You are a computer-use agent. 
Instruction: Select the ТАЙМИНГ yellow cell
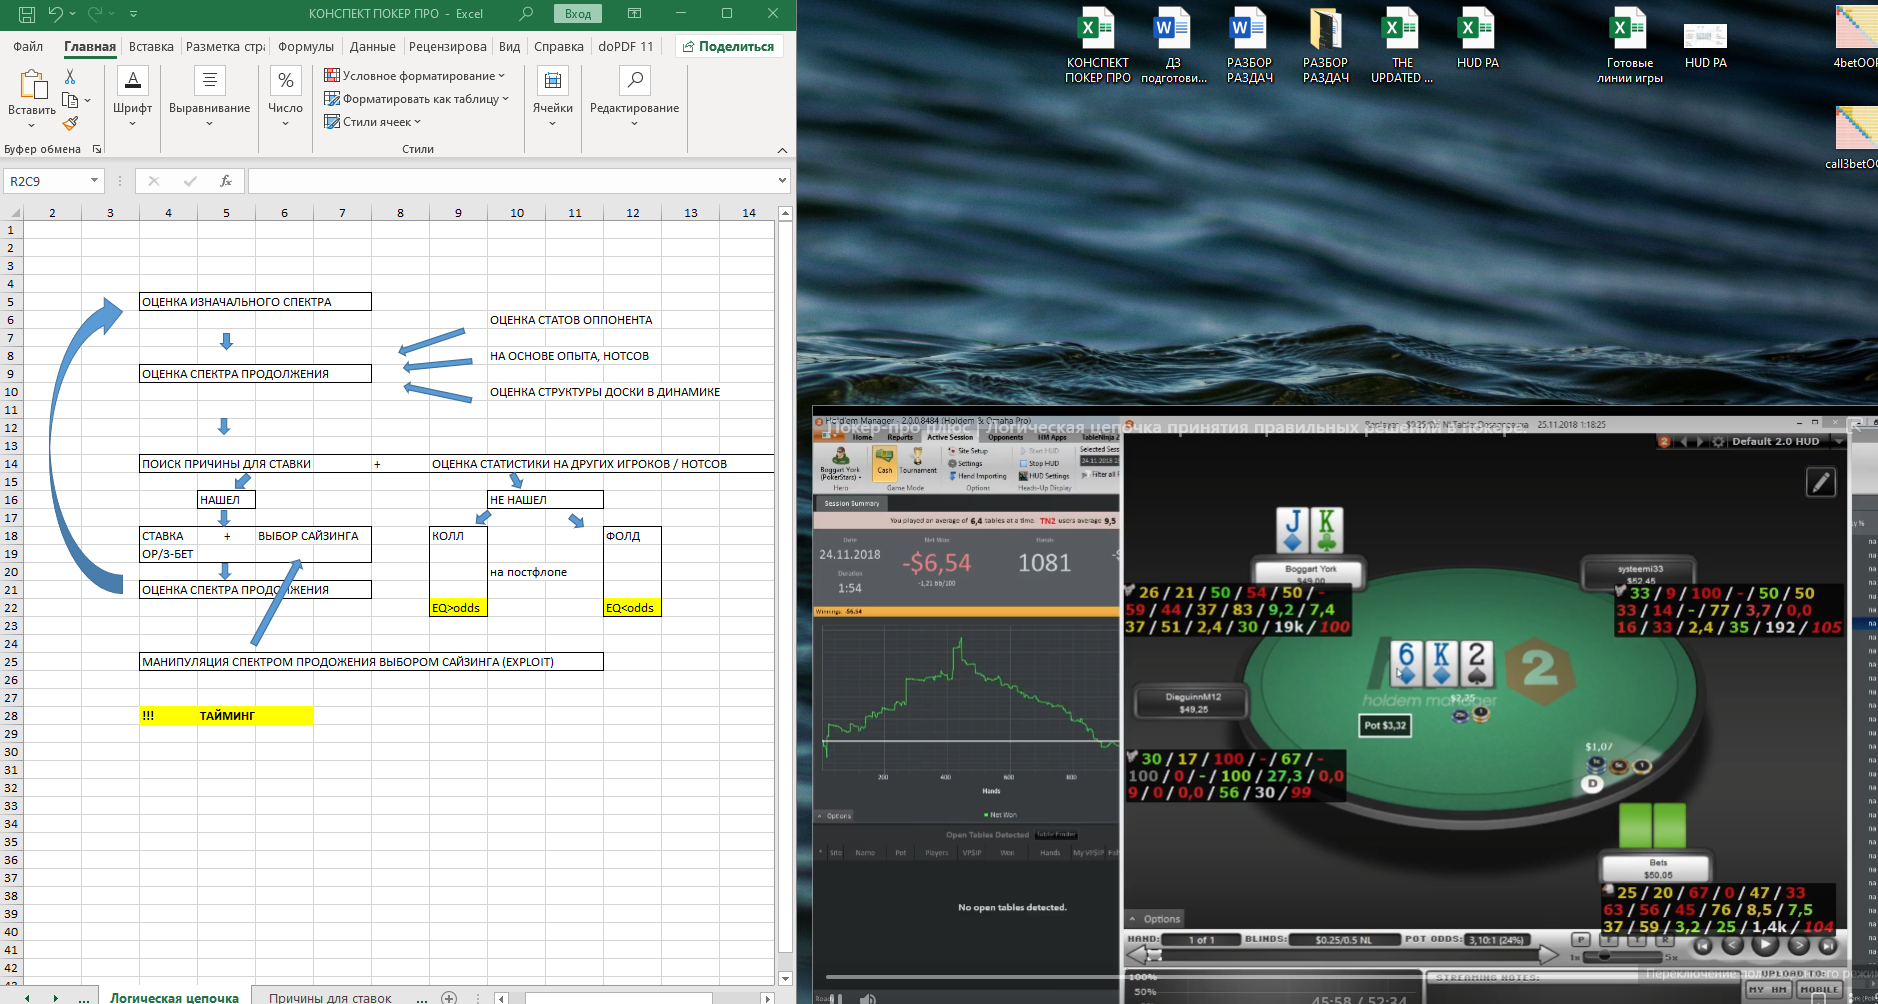click(226, 716)
